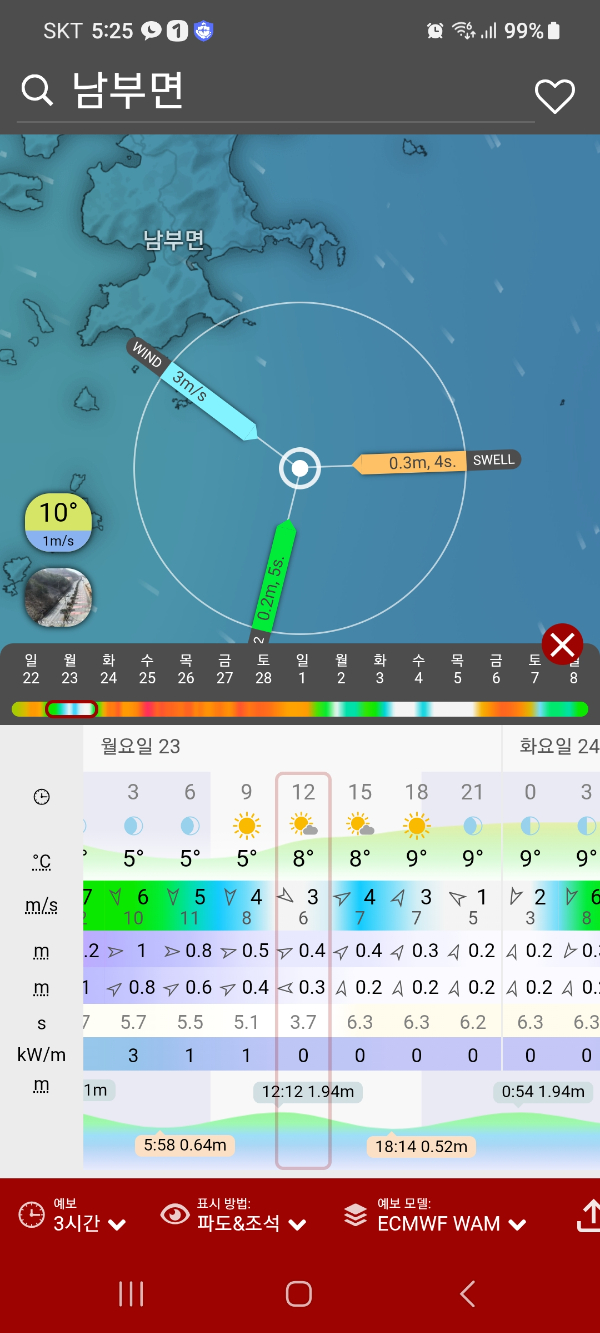Select day 월 23 in the timeline
This screenshot has height=1333, width=600.
[70, 669]
